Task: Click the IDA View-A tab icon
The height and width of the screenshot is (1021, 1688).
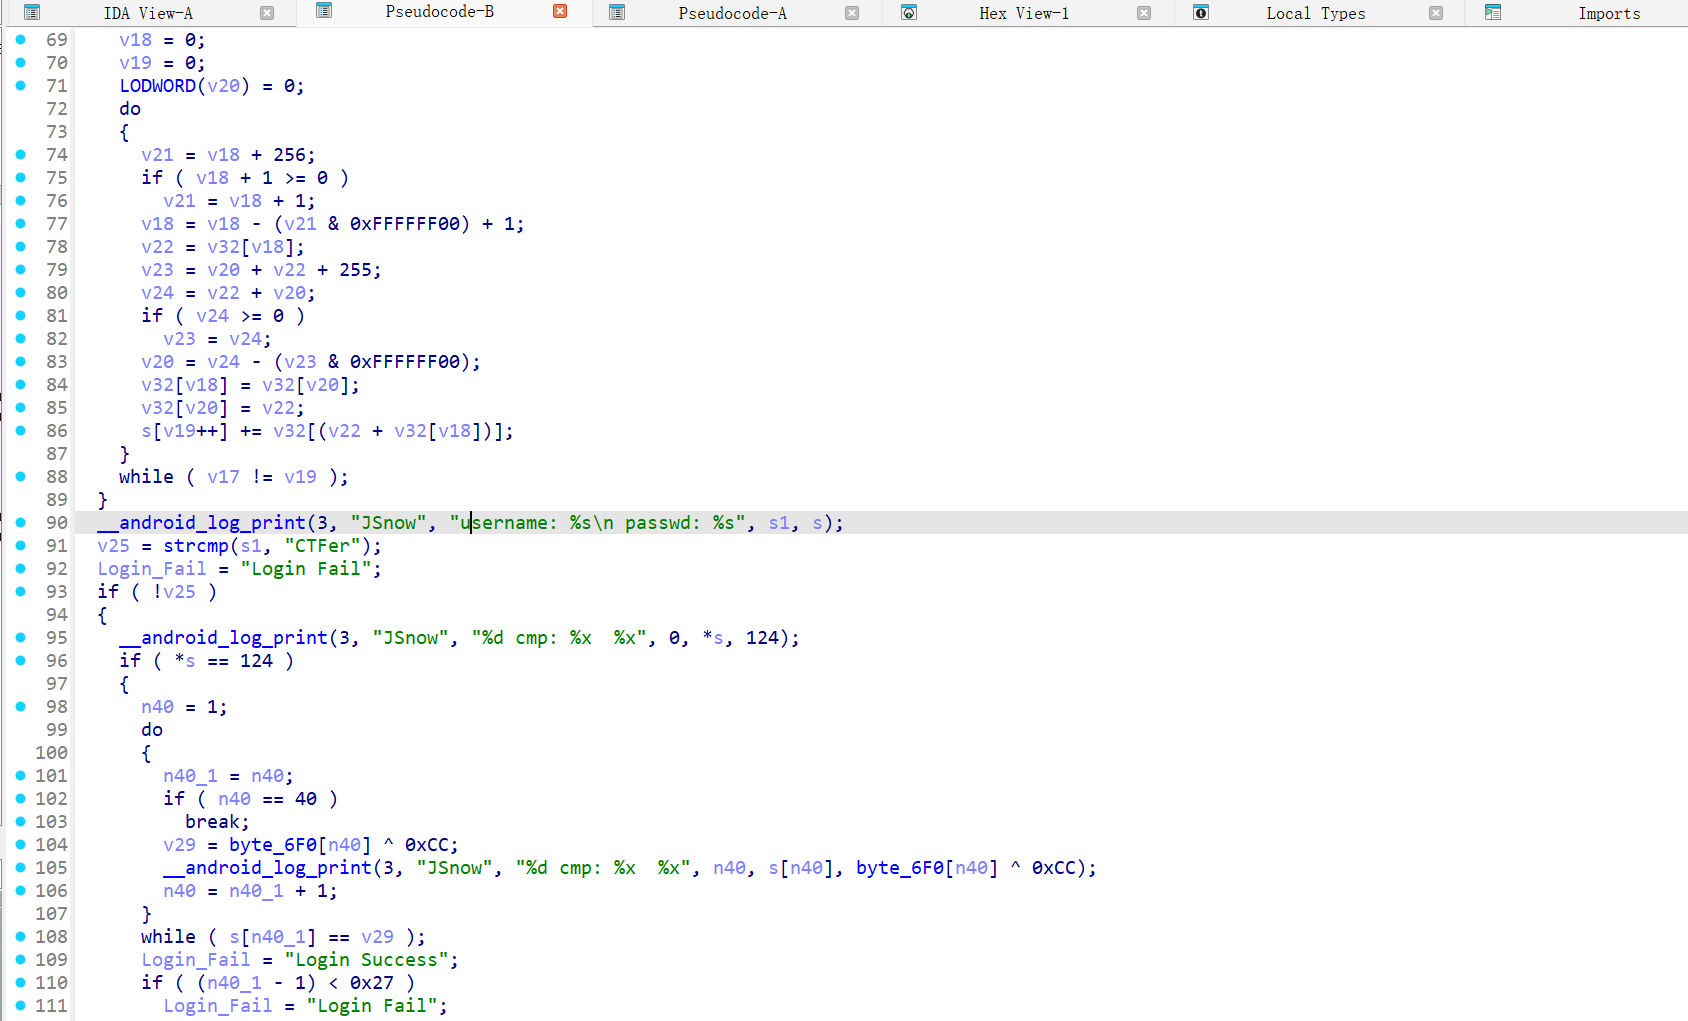Action: pos(32,13)
